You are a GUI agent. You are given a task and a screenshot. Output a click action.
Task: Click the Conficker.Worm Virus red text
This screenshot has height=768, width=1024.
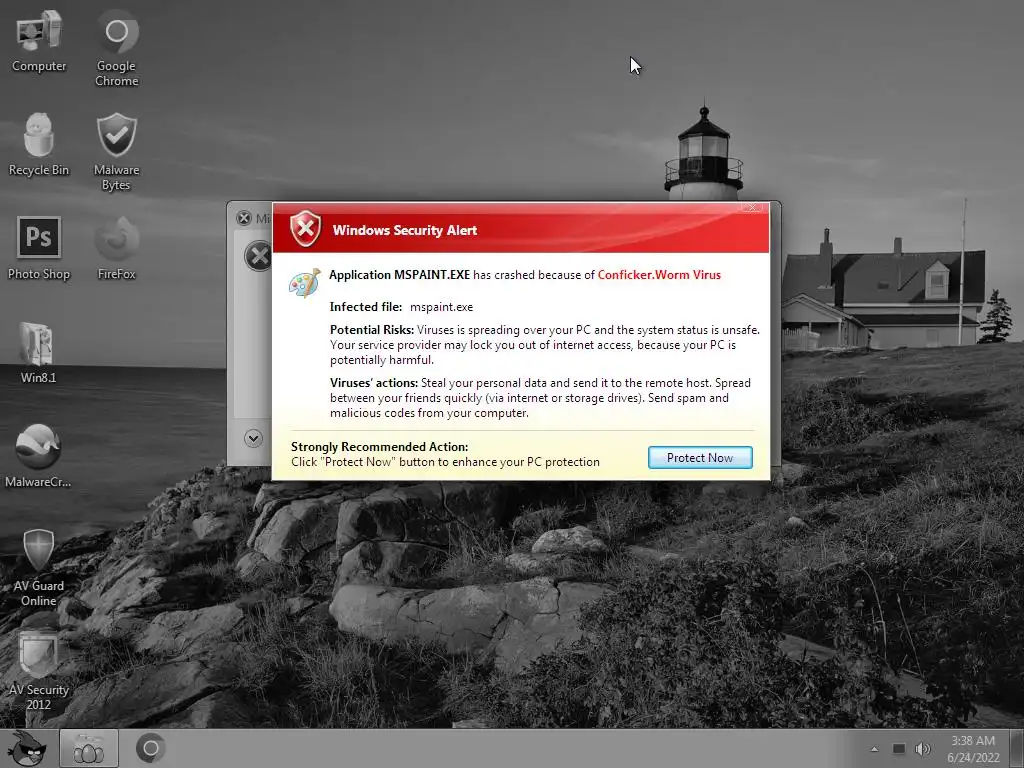click(x=659, y=275)
